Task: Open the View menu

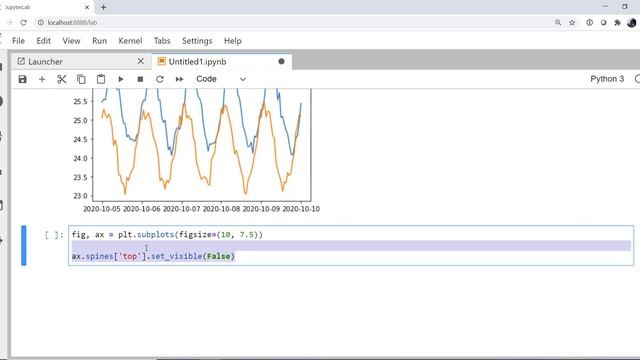Action: point(71,41)
